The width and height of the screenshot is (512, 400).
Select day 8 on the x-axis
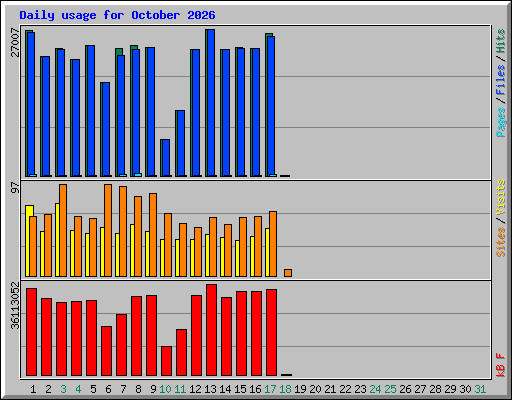138,389
